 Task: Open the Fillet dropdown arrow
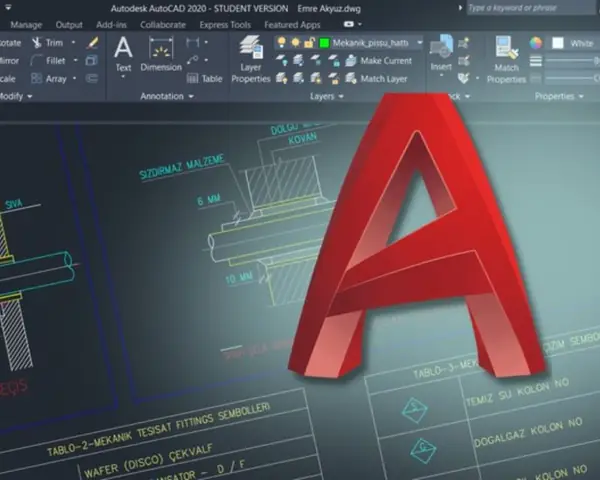[75, 60]
